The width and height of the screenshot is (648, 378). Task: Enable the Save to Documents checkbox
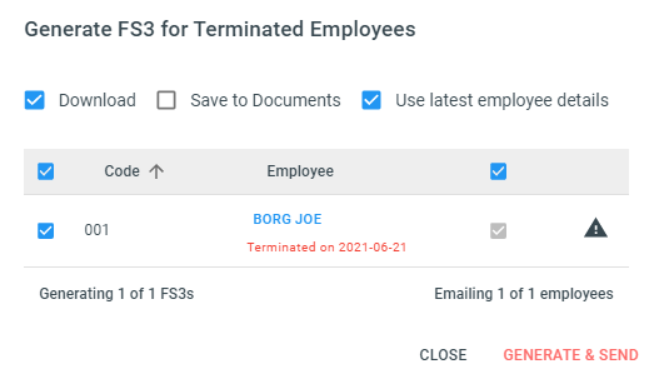166,100
